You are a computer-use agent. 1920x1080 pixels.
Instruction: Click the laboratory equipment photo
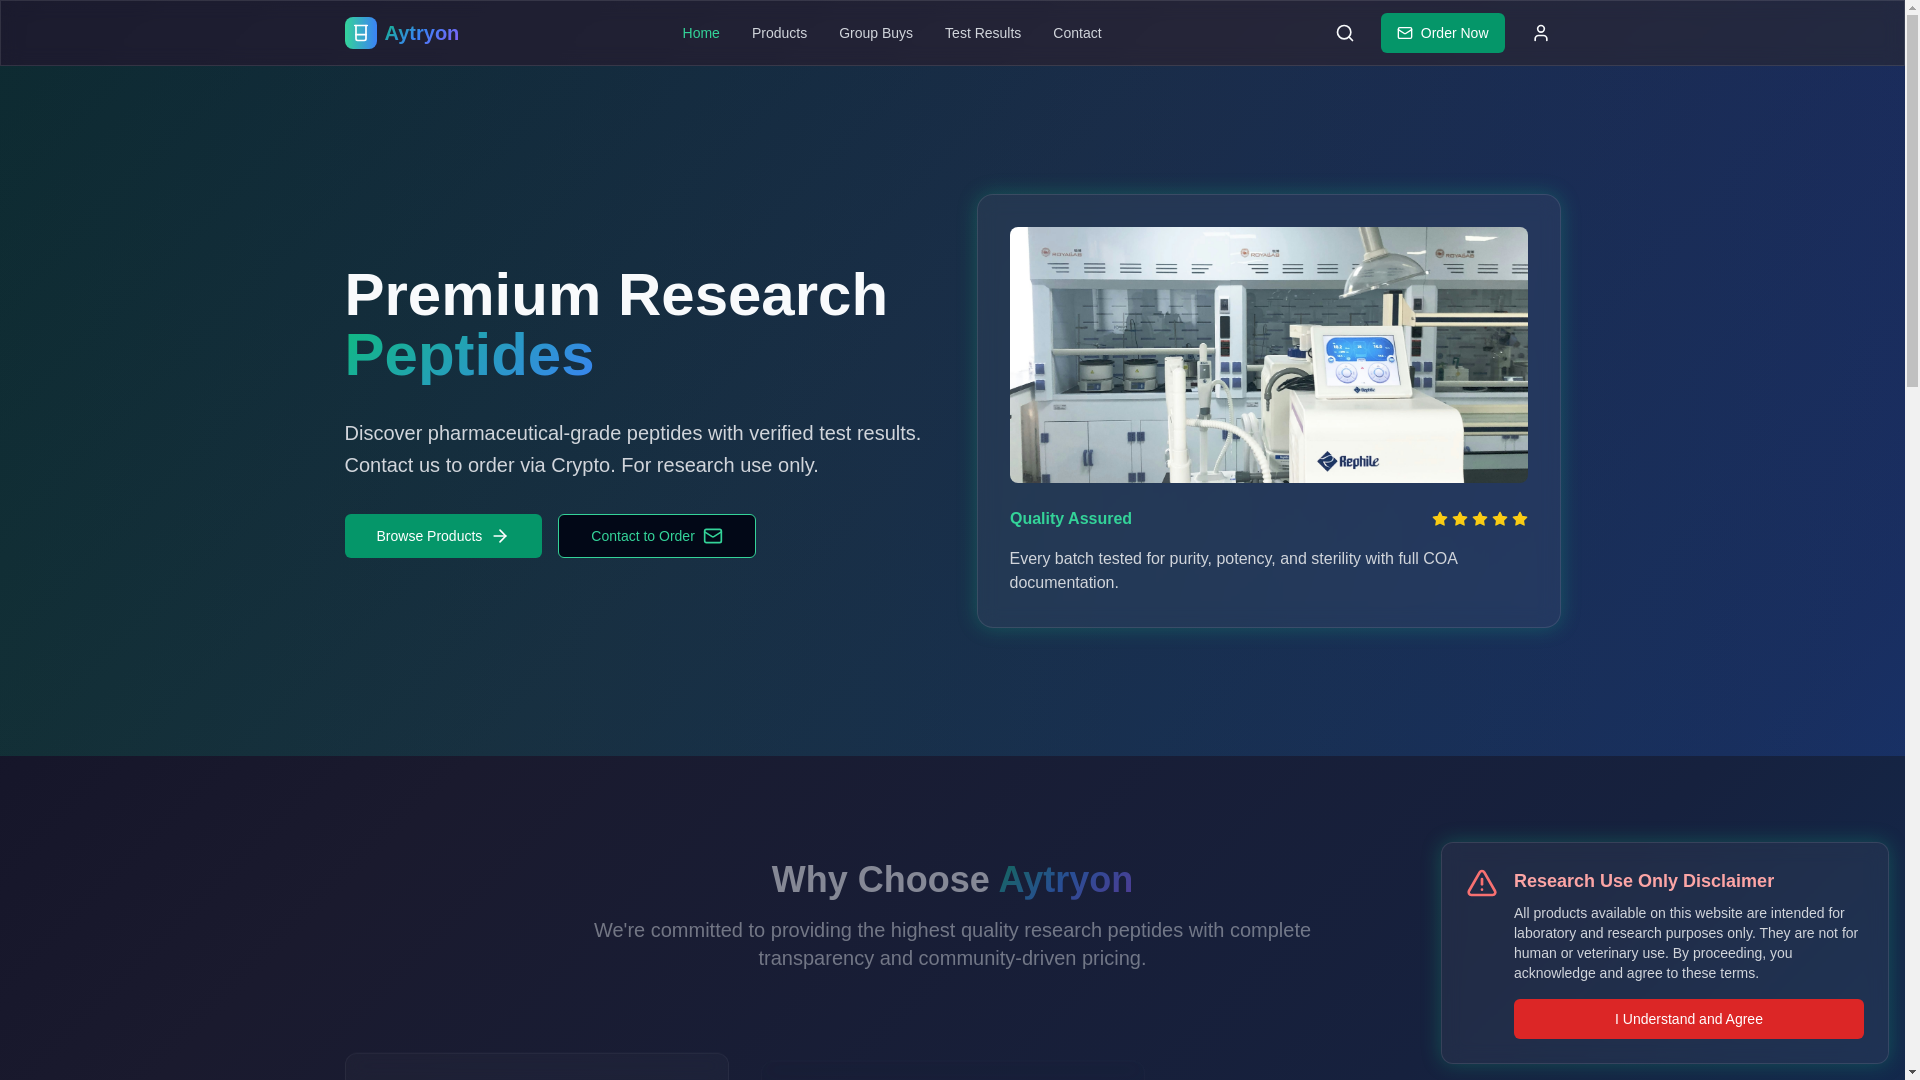[1268, 355]
